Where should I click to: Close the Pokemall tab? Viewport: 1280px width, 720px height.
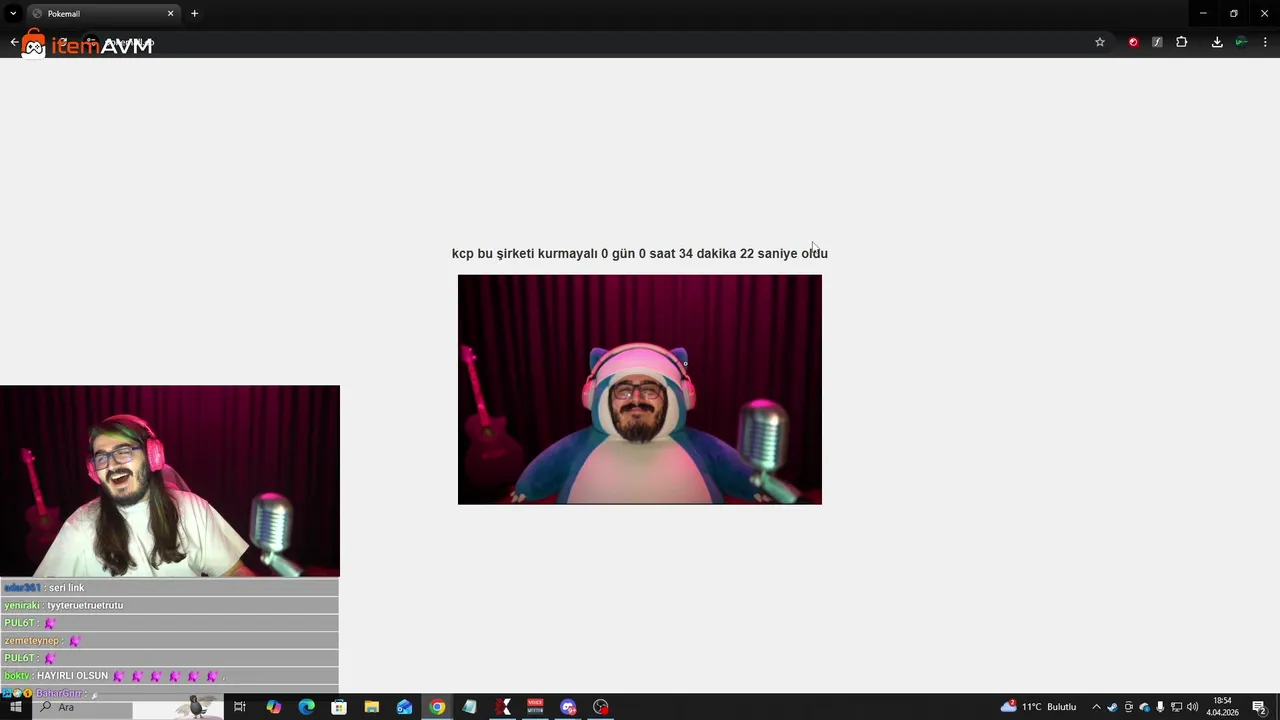tap(170, 13)
